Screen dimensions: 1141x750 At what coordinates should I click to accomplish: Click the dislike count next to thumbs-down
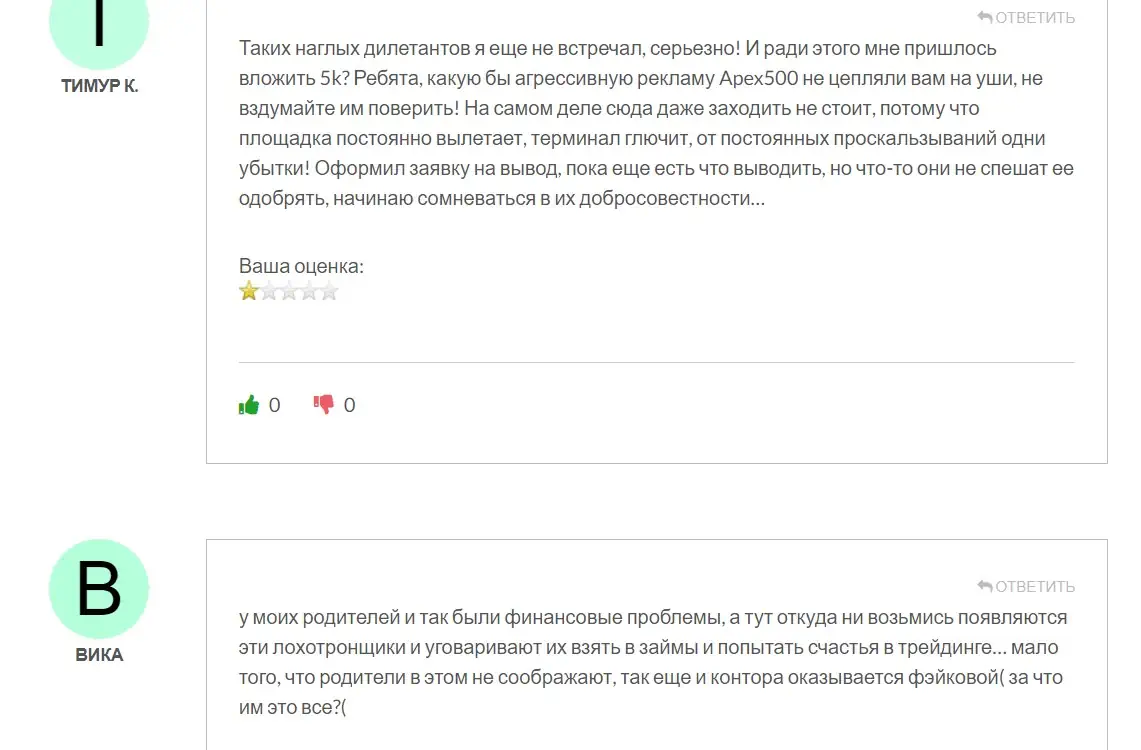tap(349, 405)
